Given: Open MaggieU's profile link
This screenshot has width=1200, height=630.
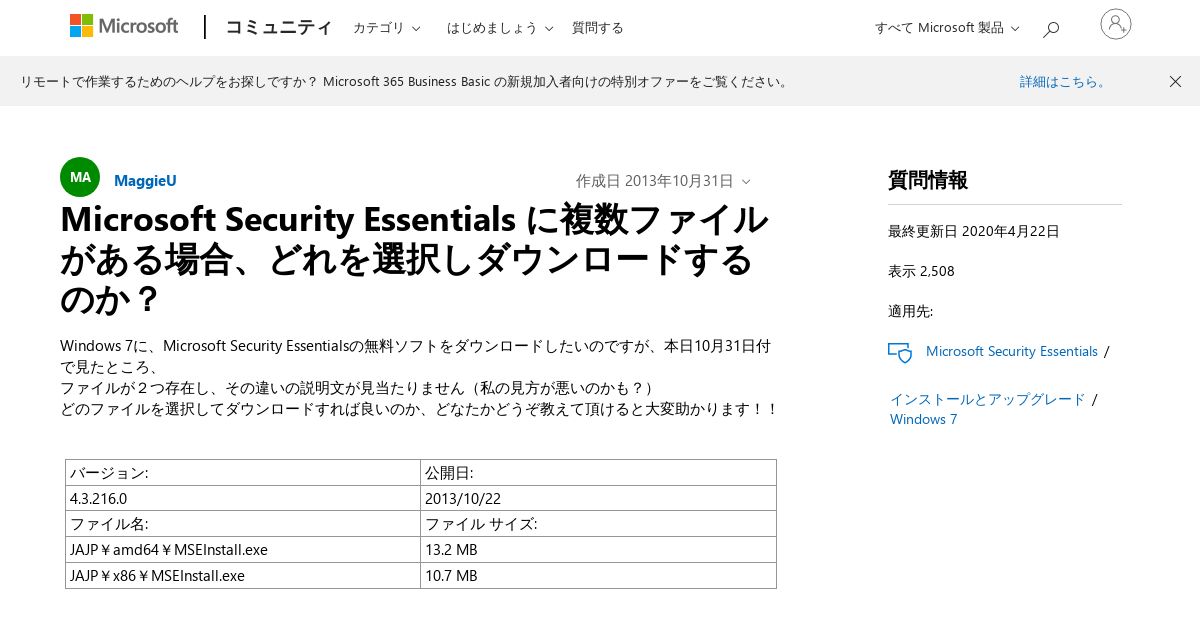Looking at the screenshot, I should pos(145,181).
